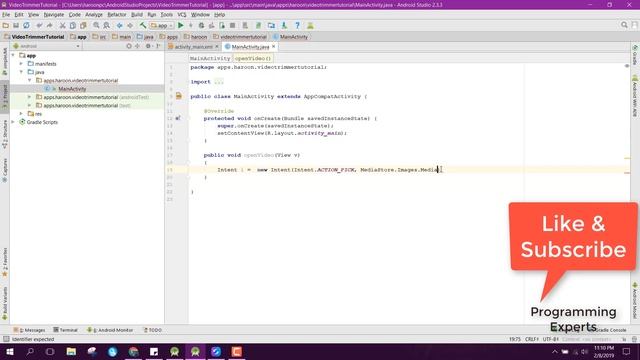Expand the androidTest package node
The image size is (640, 360).
coord(29,97)
